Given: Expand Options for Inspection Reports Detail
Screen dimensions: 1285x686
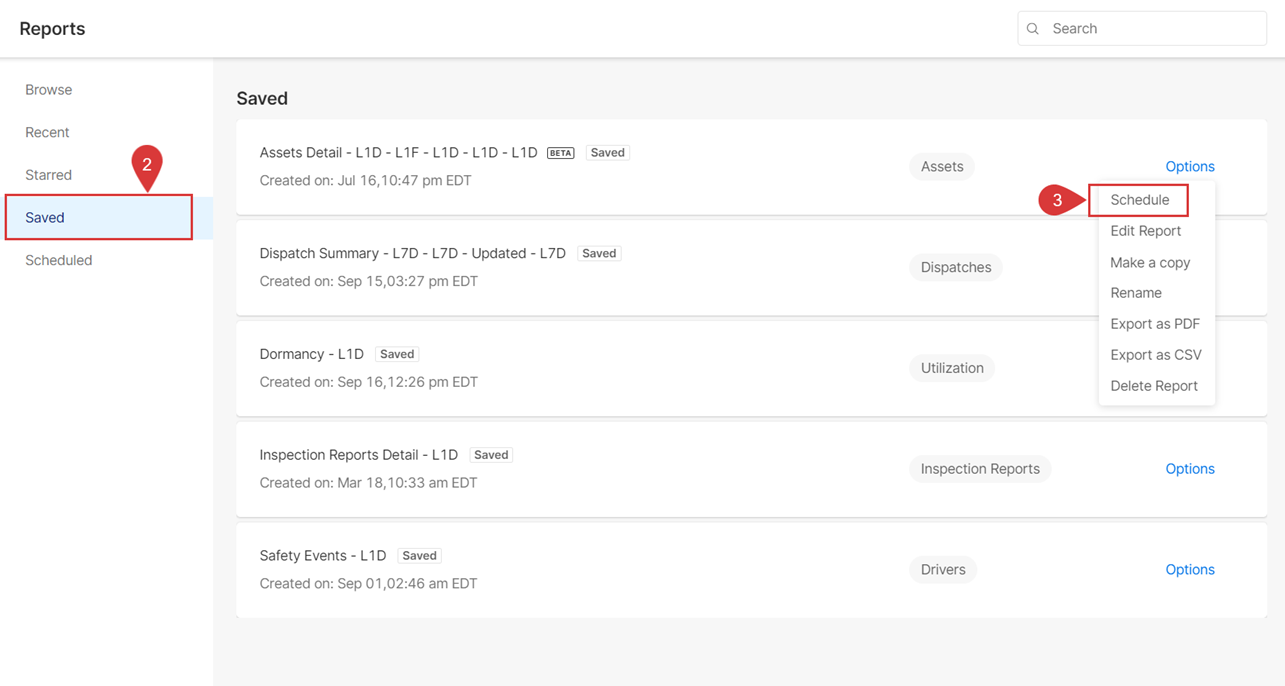Looking at the screenshot, I should point(1189,469).
